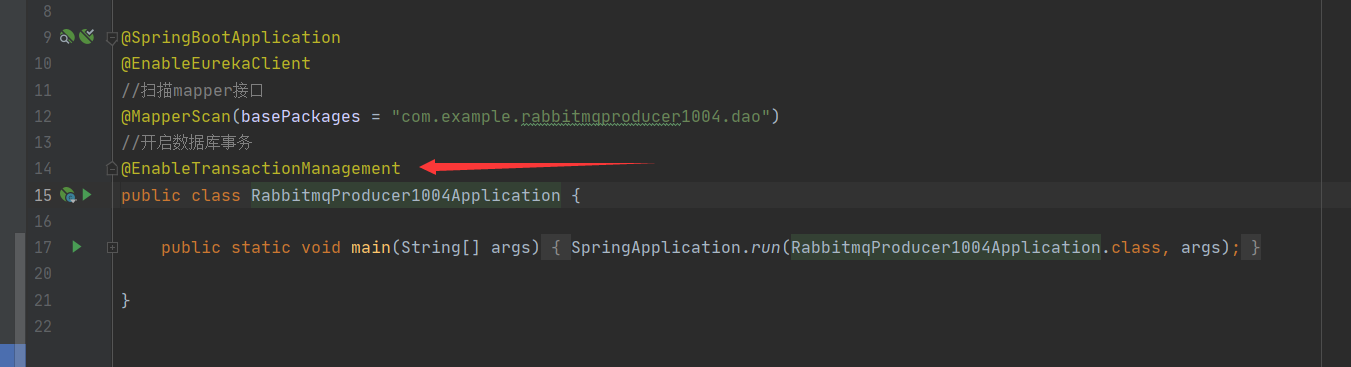Run the main method via line 17's green arrow

77,246
